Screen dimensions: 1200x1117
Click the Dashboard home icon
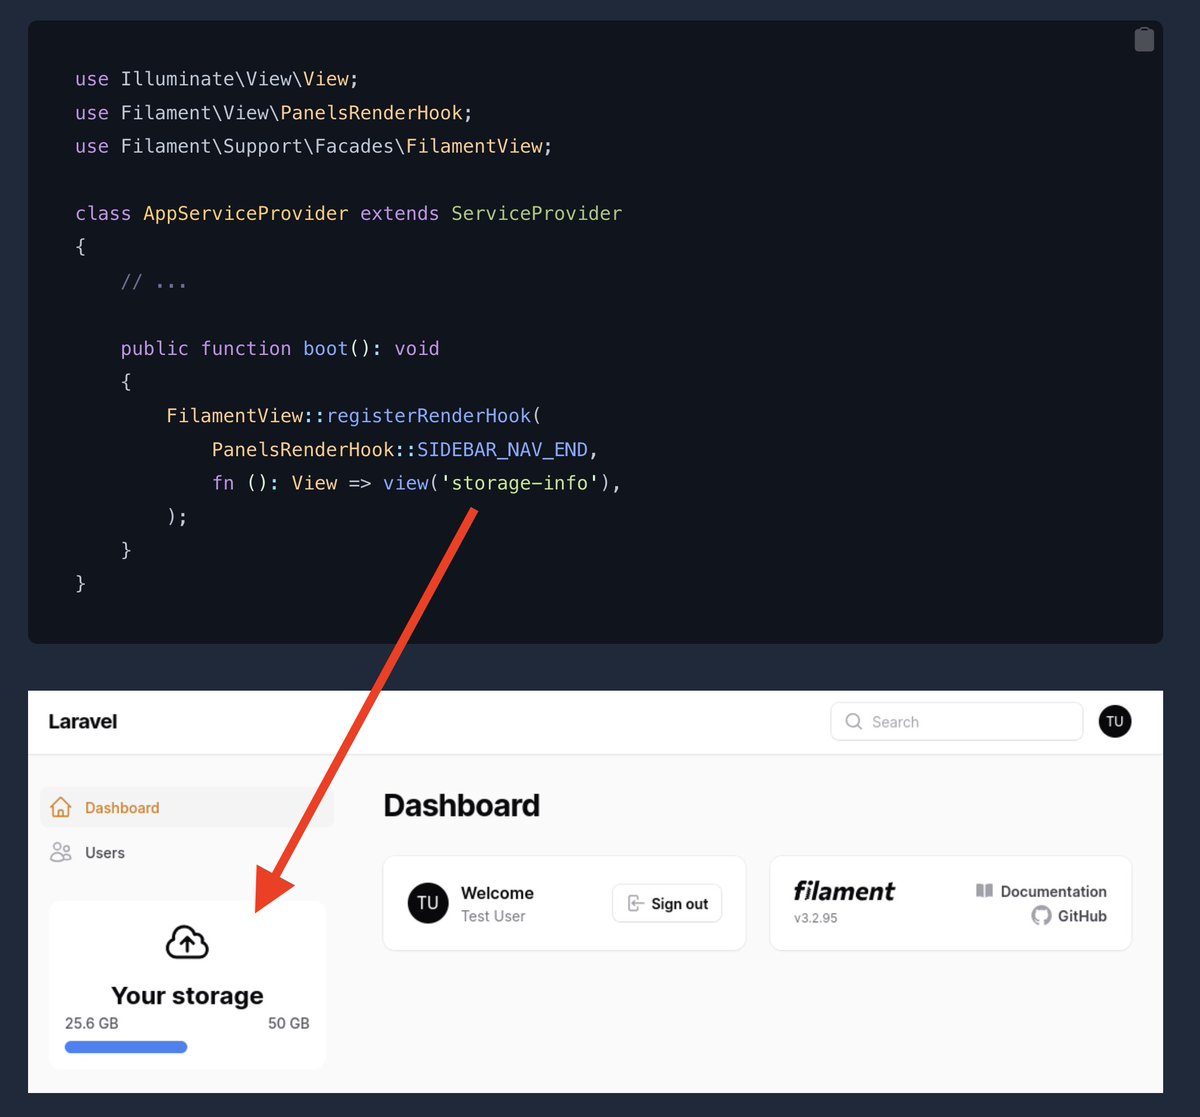coord(61,807)
